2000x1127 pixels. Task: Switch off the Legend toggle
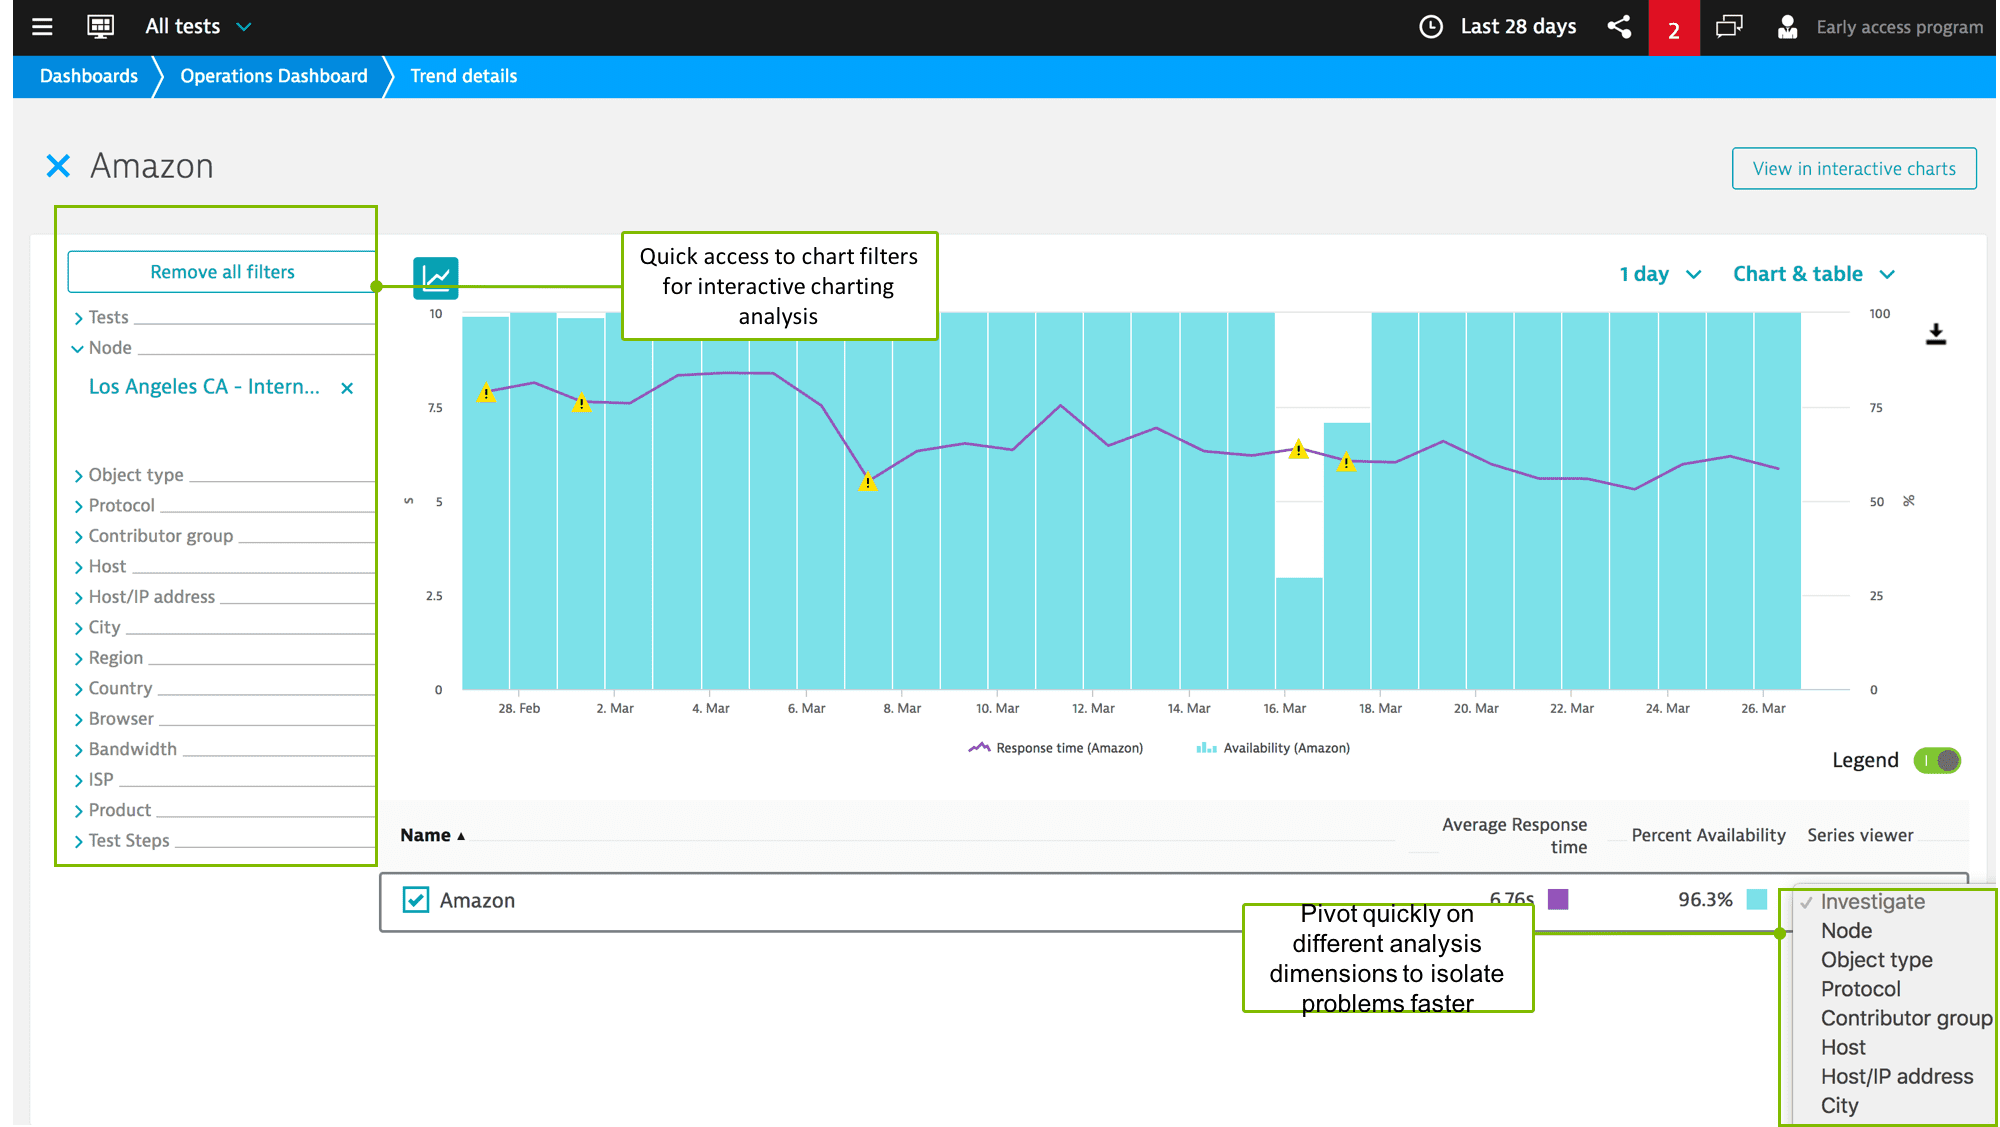tap(1937, 761)
